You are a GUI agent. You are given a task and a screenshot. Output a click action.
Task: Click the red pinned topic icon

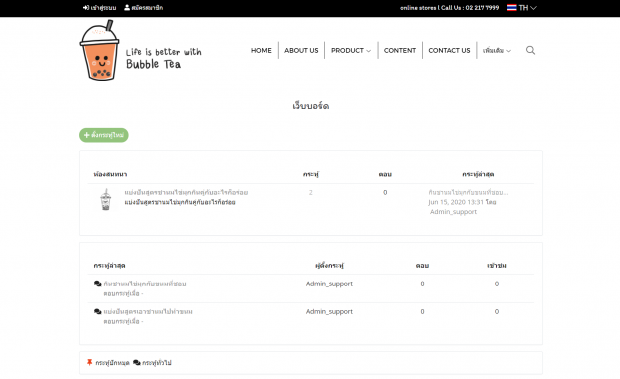[x=89, y=362]
